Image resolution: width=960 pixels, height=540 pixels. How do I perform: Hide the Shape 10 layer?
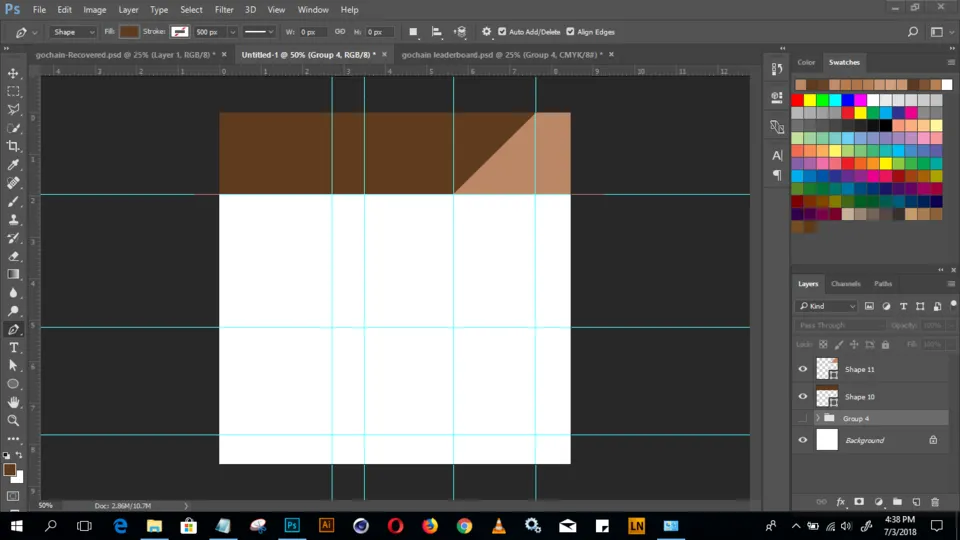click(803, 397)
